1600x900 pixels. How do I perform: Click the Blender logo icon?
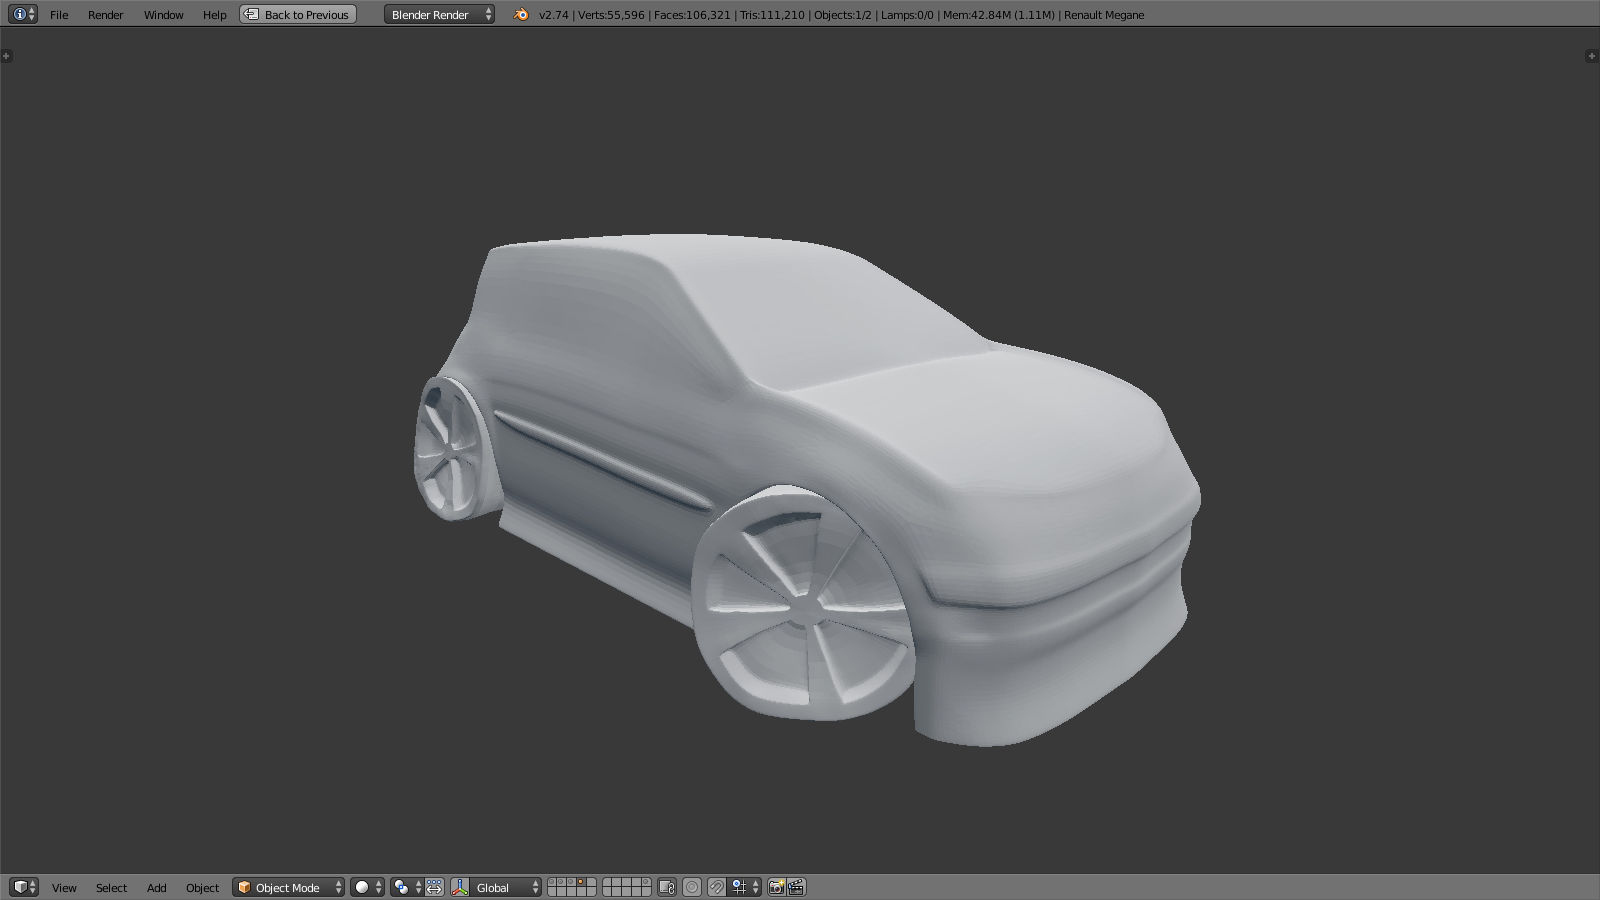click(520, 14)
